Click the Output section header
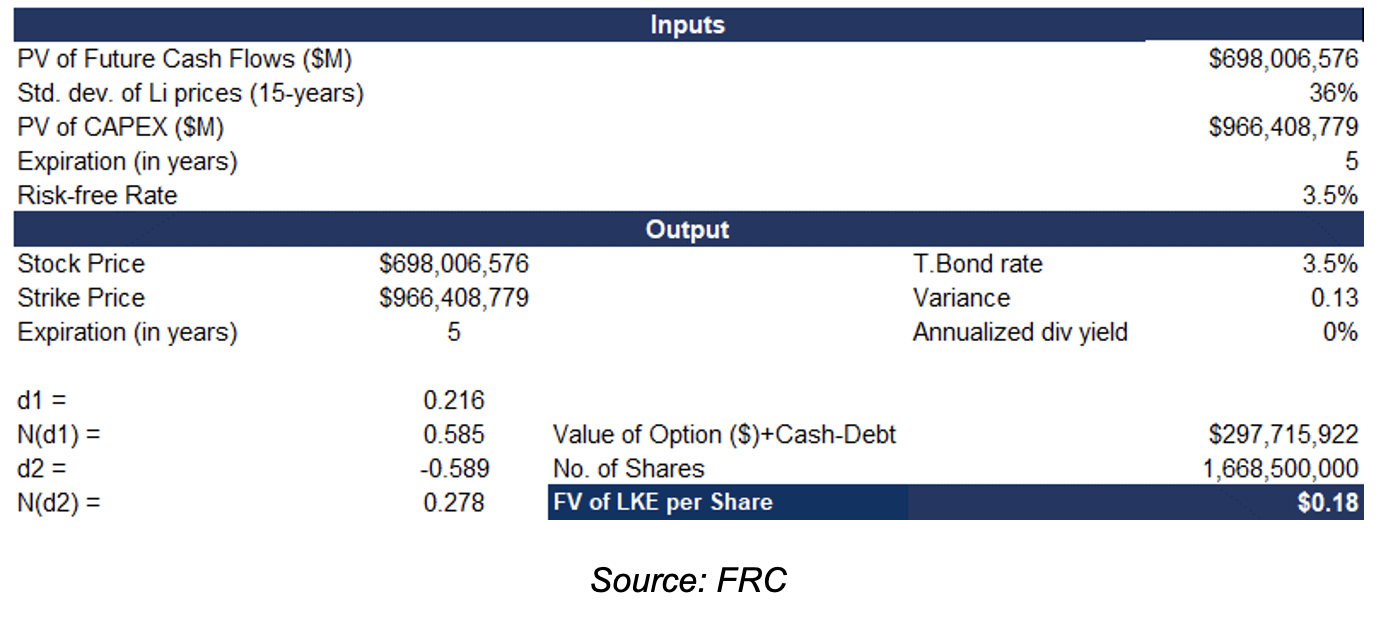 coord(688,229)
